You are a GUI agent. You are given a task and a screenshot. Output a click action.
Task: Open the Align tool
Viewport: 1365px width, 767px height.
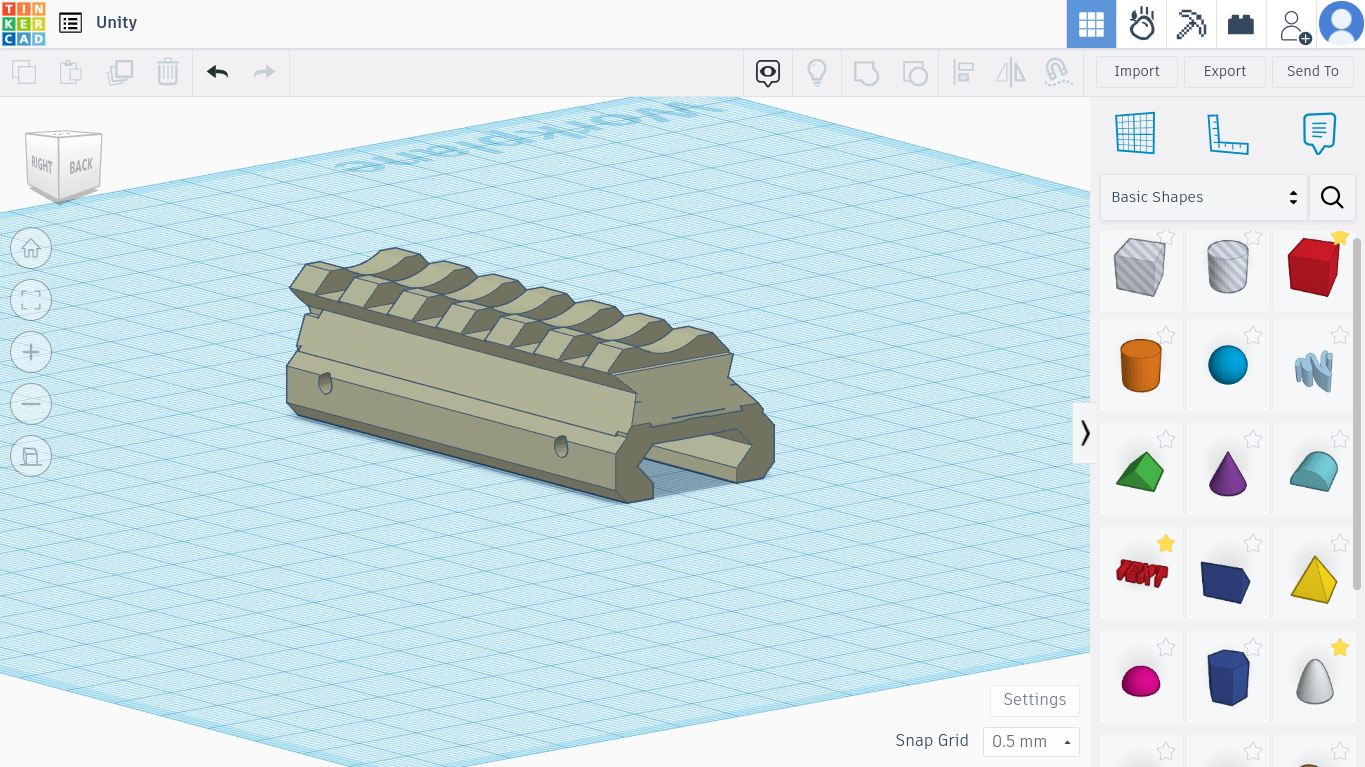click(x=963, y=72)
